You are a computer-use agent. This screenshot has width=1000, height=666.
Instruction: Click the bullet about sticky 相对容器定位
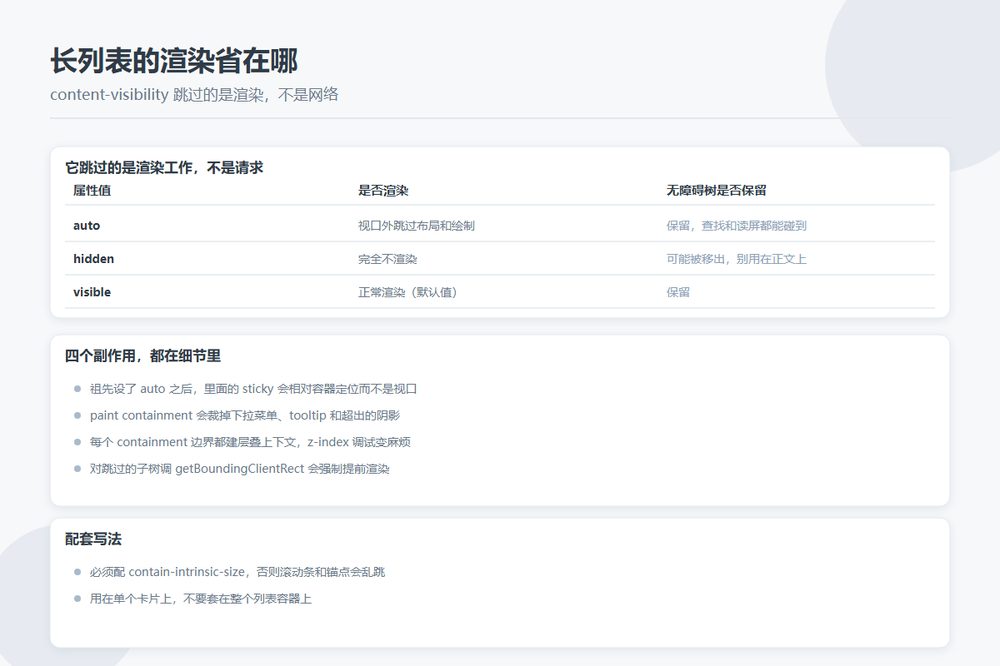click(x=253, y=388)
